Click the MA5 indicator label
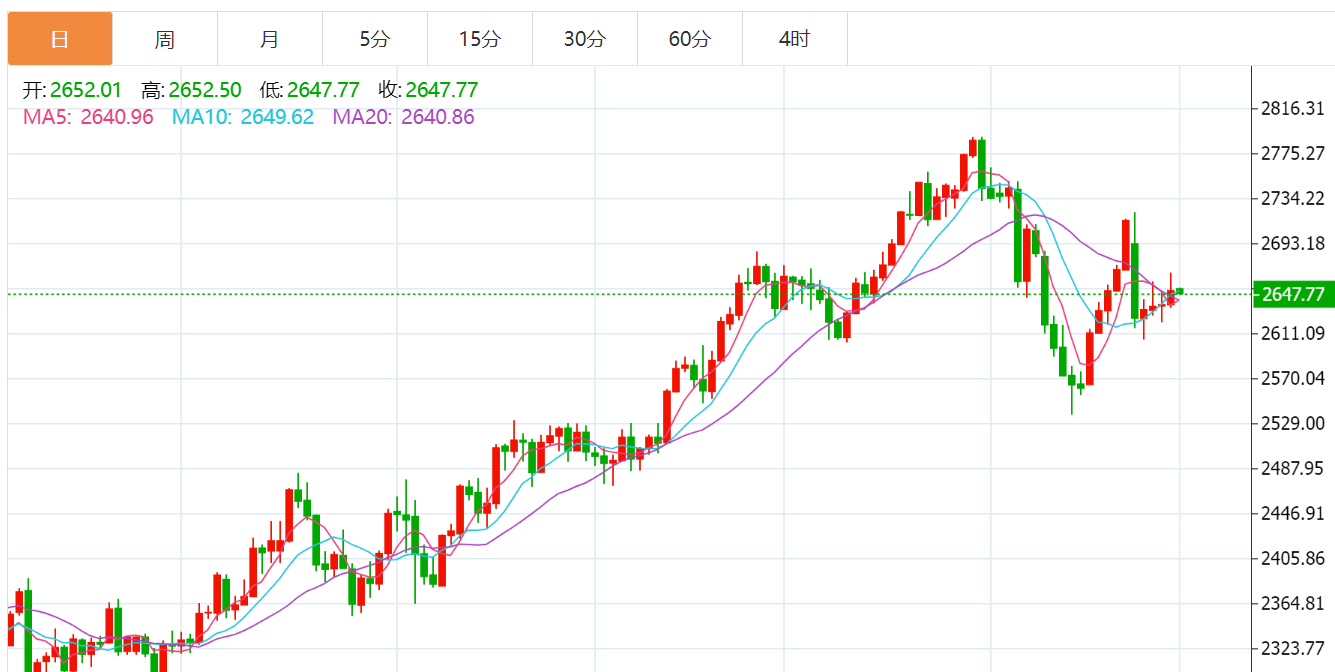 (88, 117)
